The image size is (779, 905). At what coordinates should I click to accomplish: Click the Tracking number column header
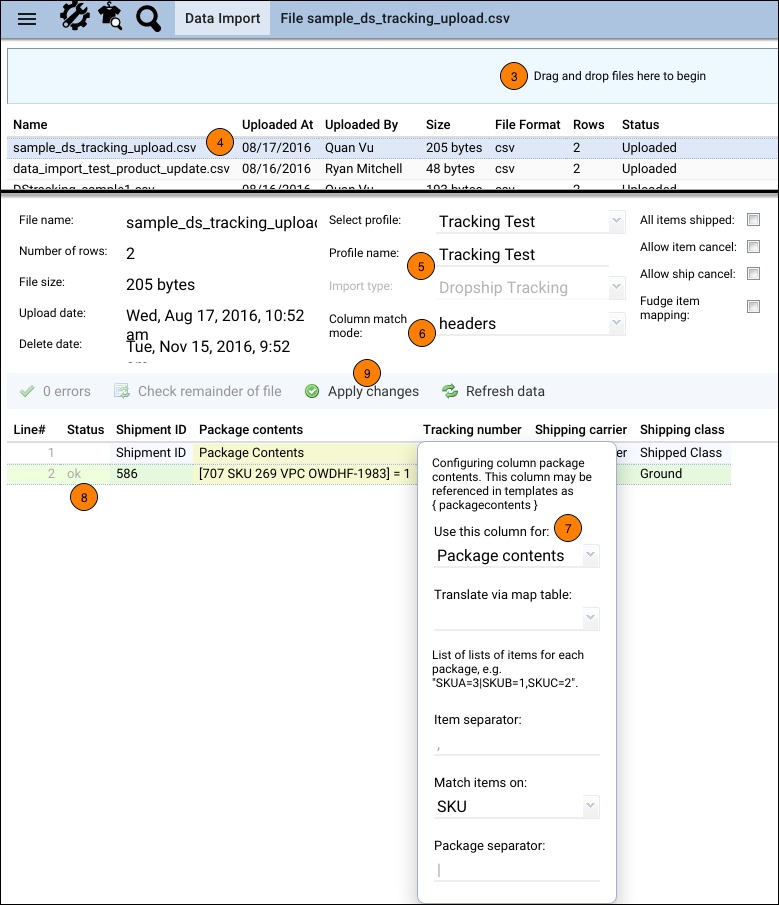pyautogui.click(x=472, y=430)
